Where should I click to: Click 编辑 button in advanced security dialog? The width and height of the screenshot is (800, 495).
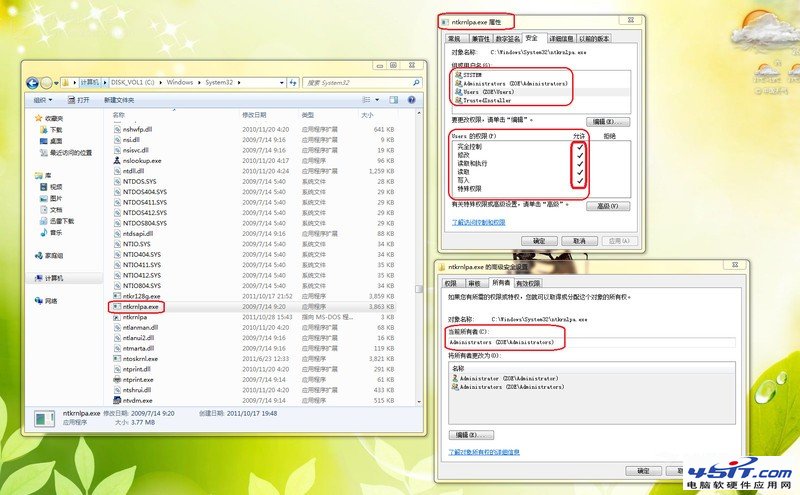471,435
